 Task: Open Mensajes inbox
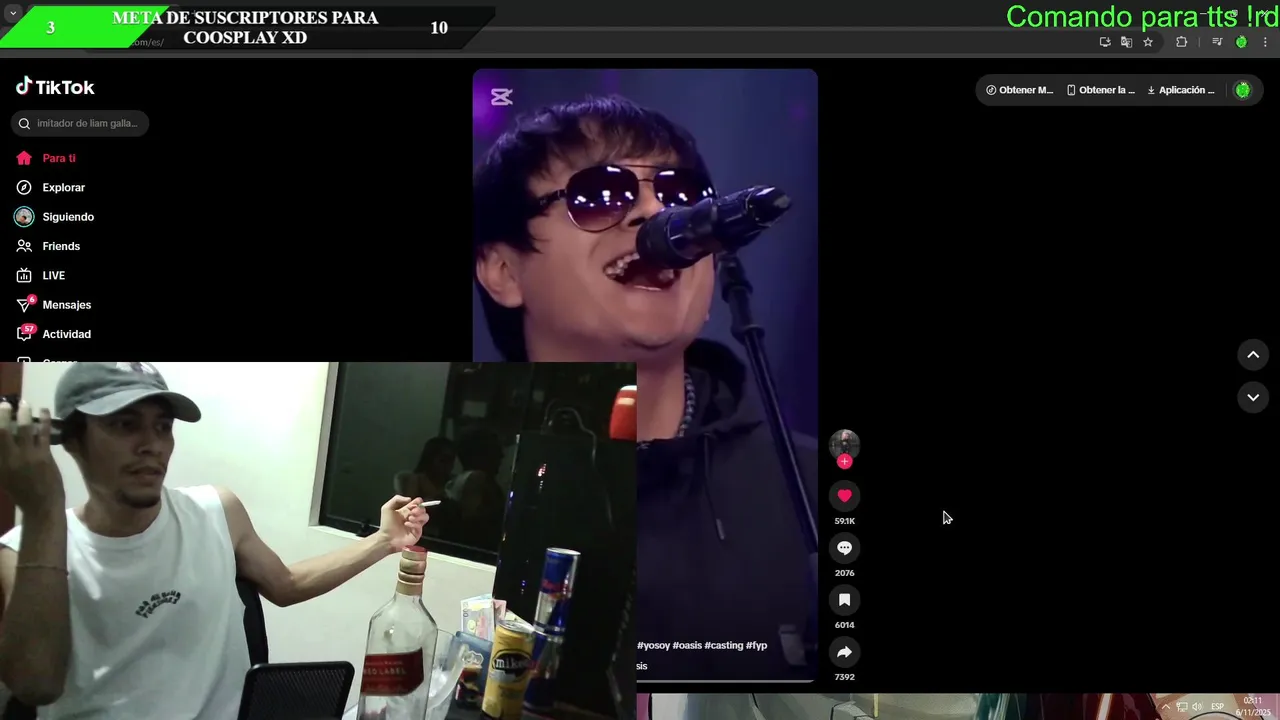click(66, 305)
